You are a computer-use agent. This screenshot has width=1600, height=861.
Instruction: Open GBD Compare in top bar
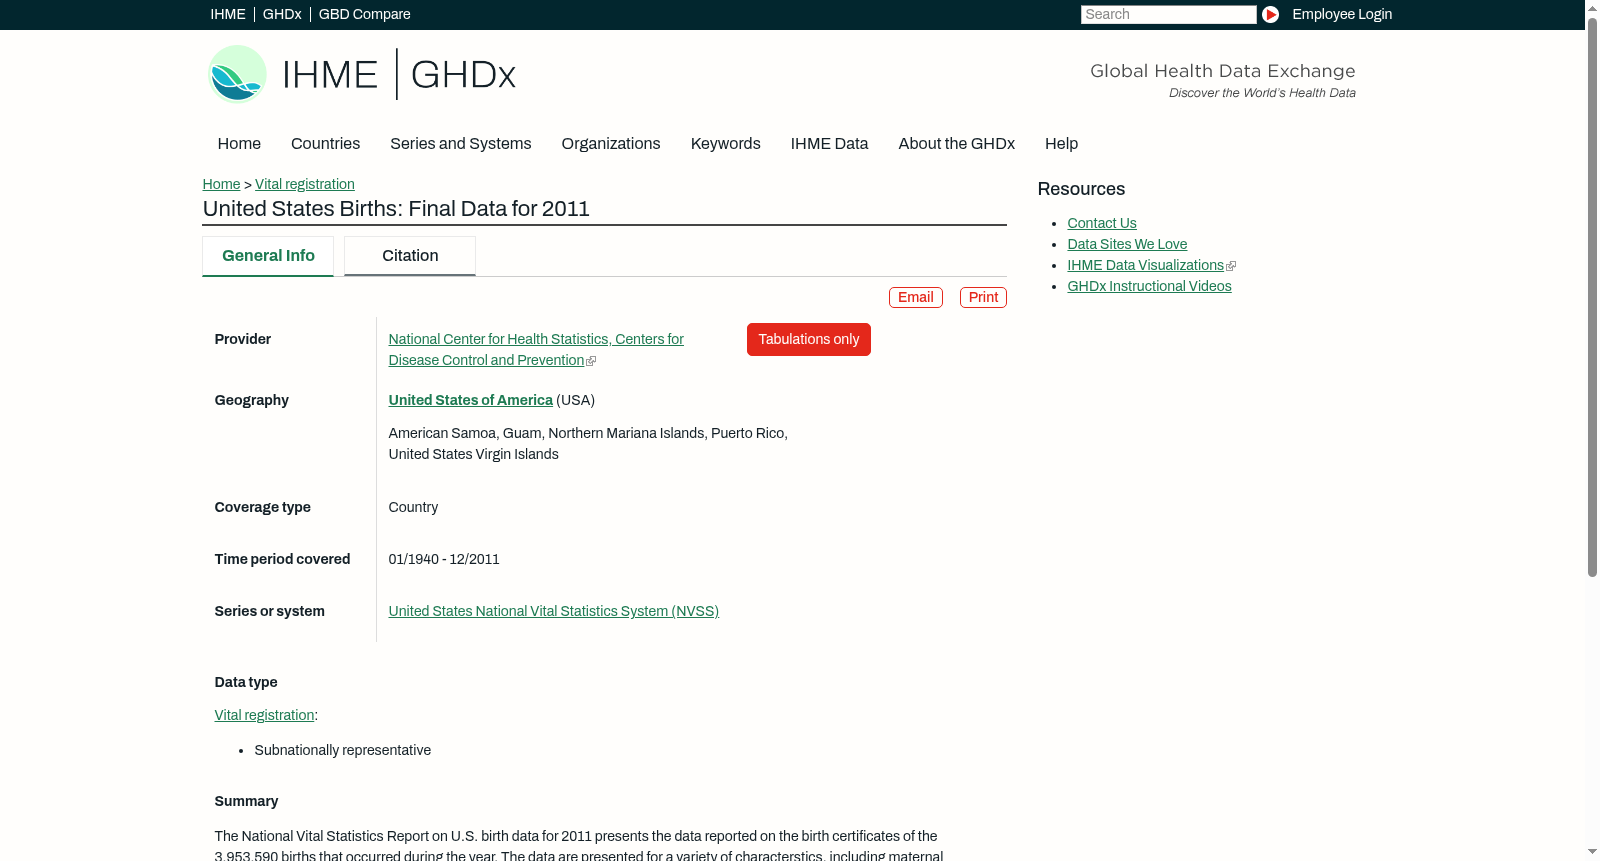[x=365, y=14]
